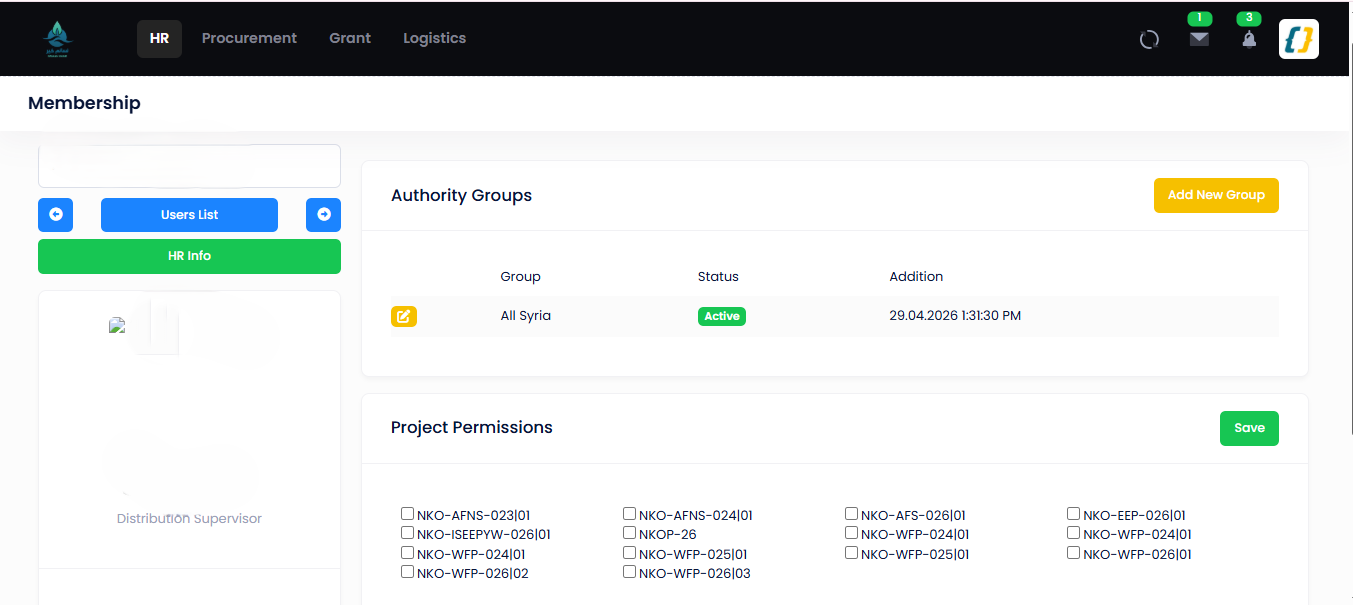Click the Group column header
The image size is (1353, 605).
click(520, 277)
